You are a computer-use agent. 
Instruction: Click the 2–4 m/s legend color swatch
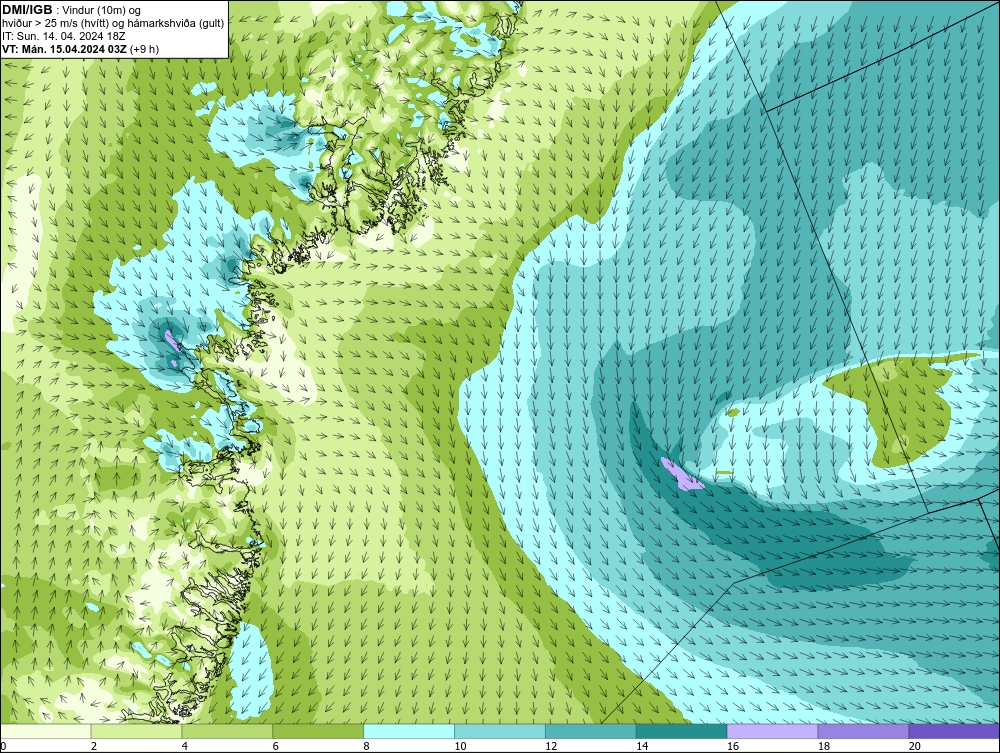pyautogui.click(x=136, y=731)
